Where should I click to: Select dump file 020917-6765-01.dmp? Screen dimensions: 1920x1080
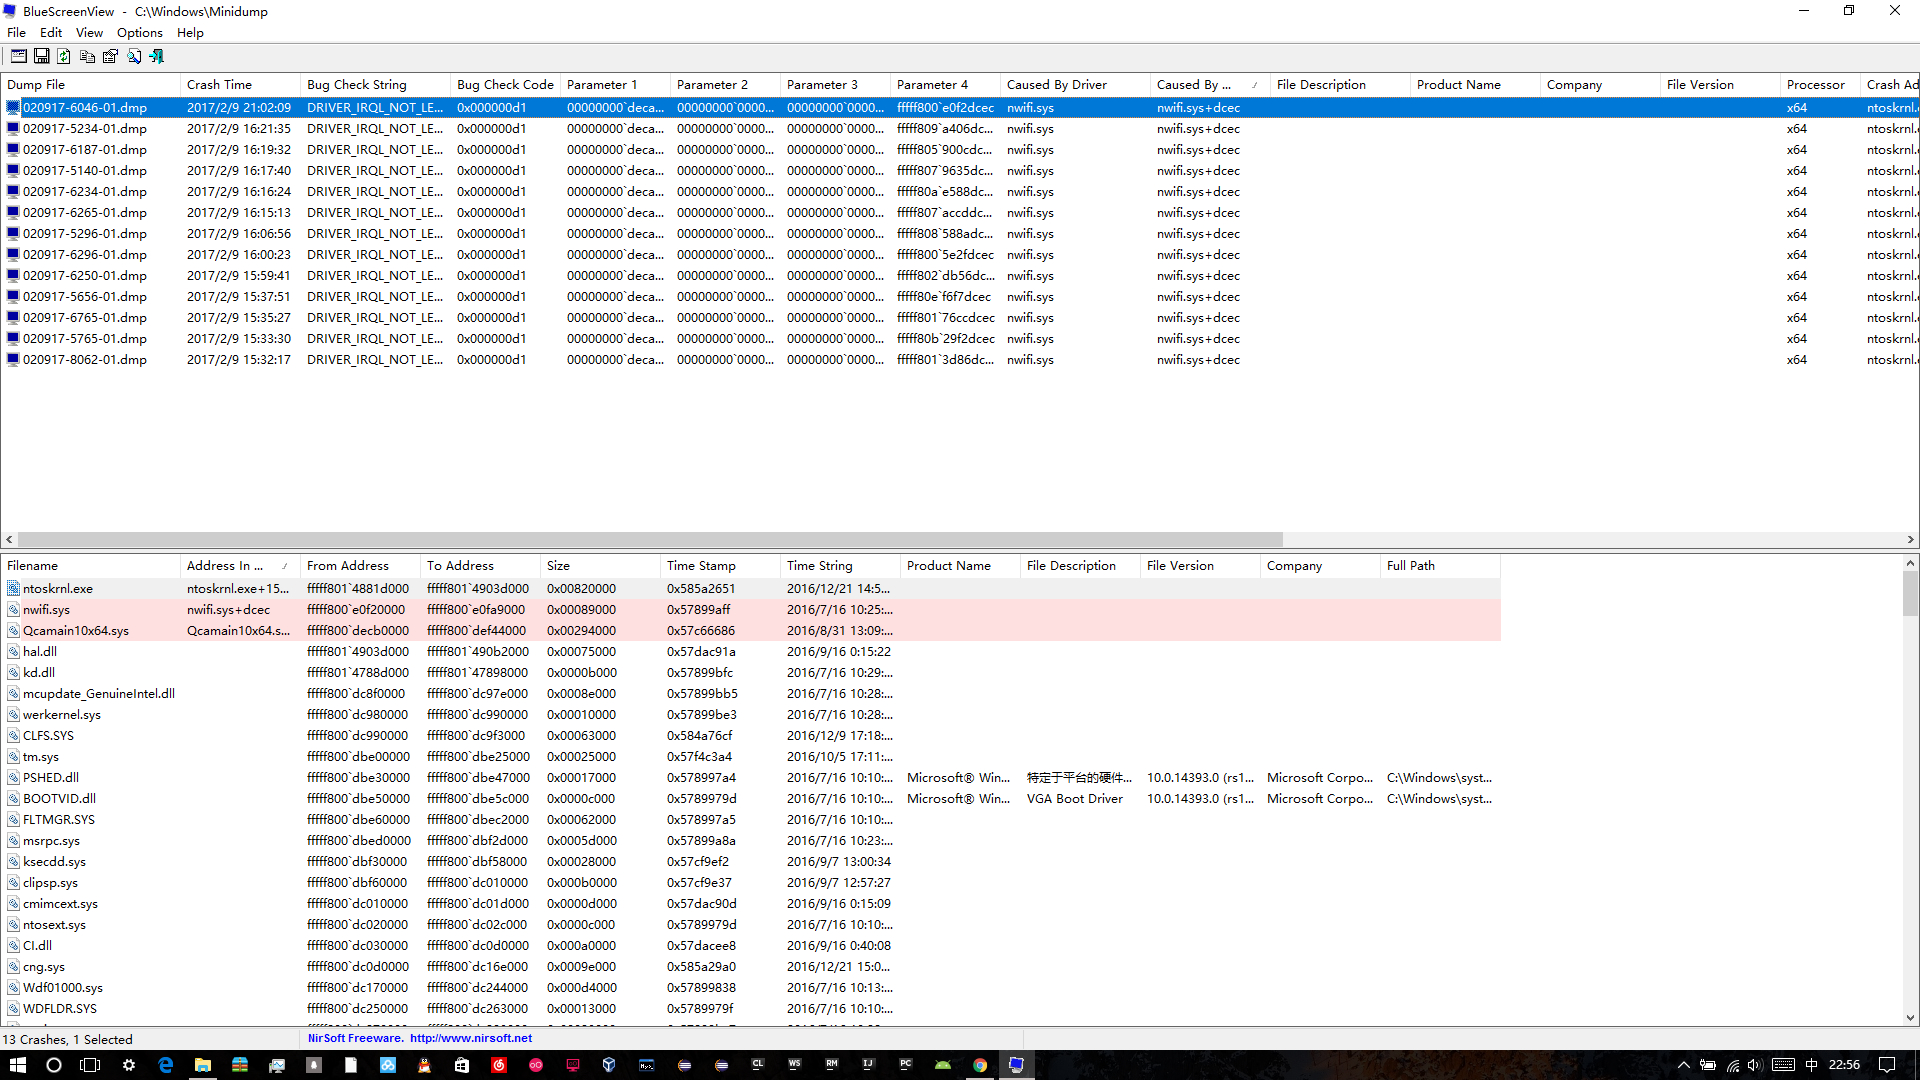[85, 318]
